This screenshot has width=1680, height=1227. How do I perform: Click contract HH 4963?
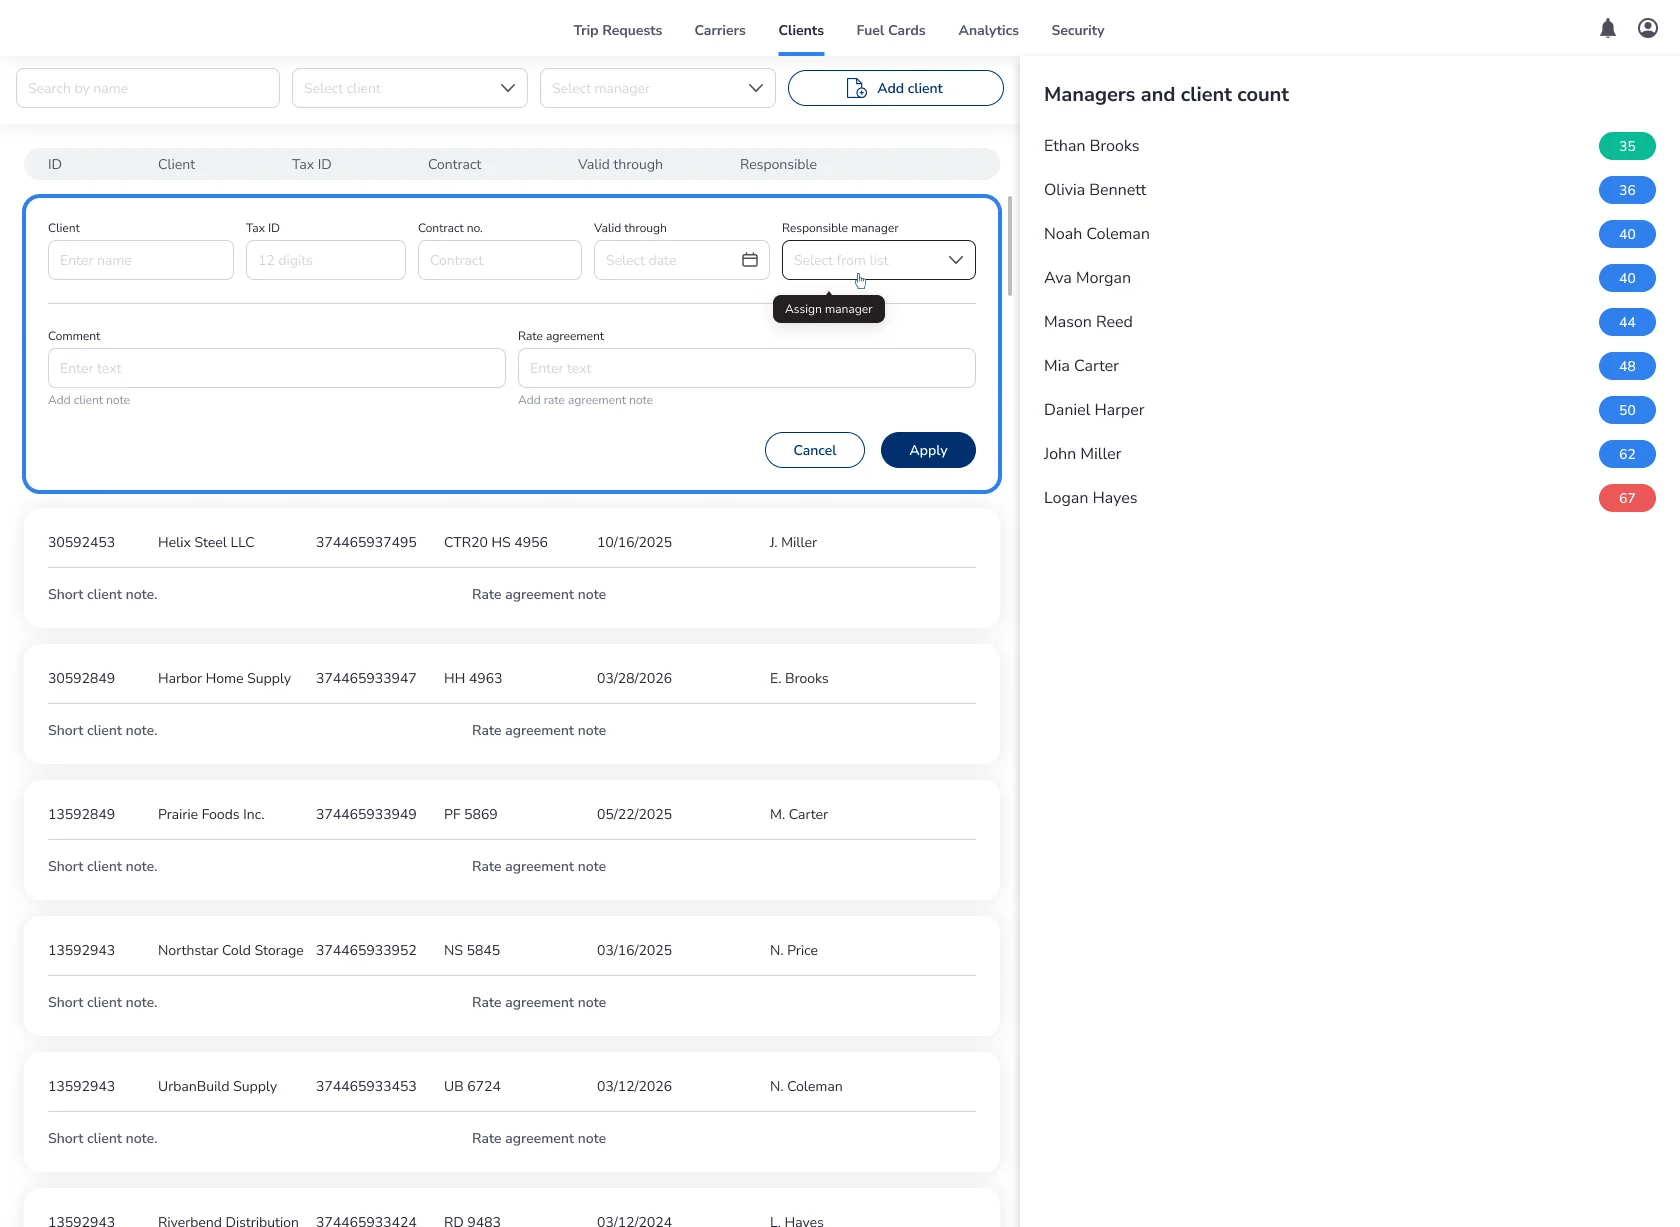[x=473, y=678]
